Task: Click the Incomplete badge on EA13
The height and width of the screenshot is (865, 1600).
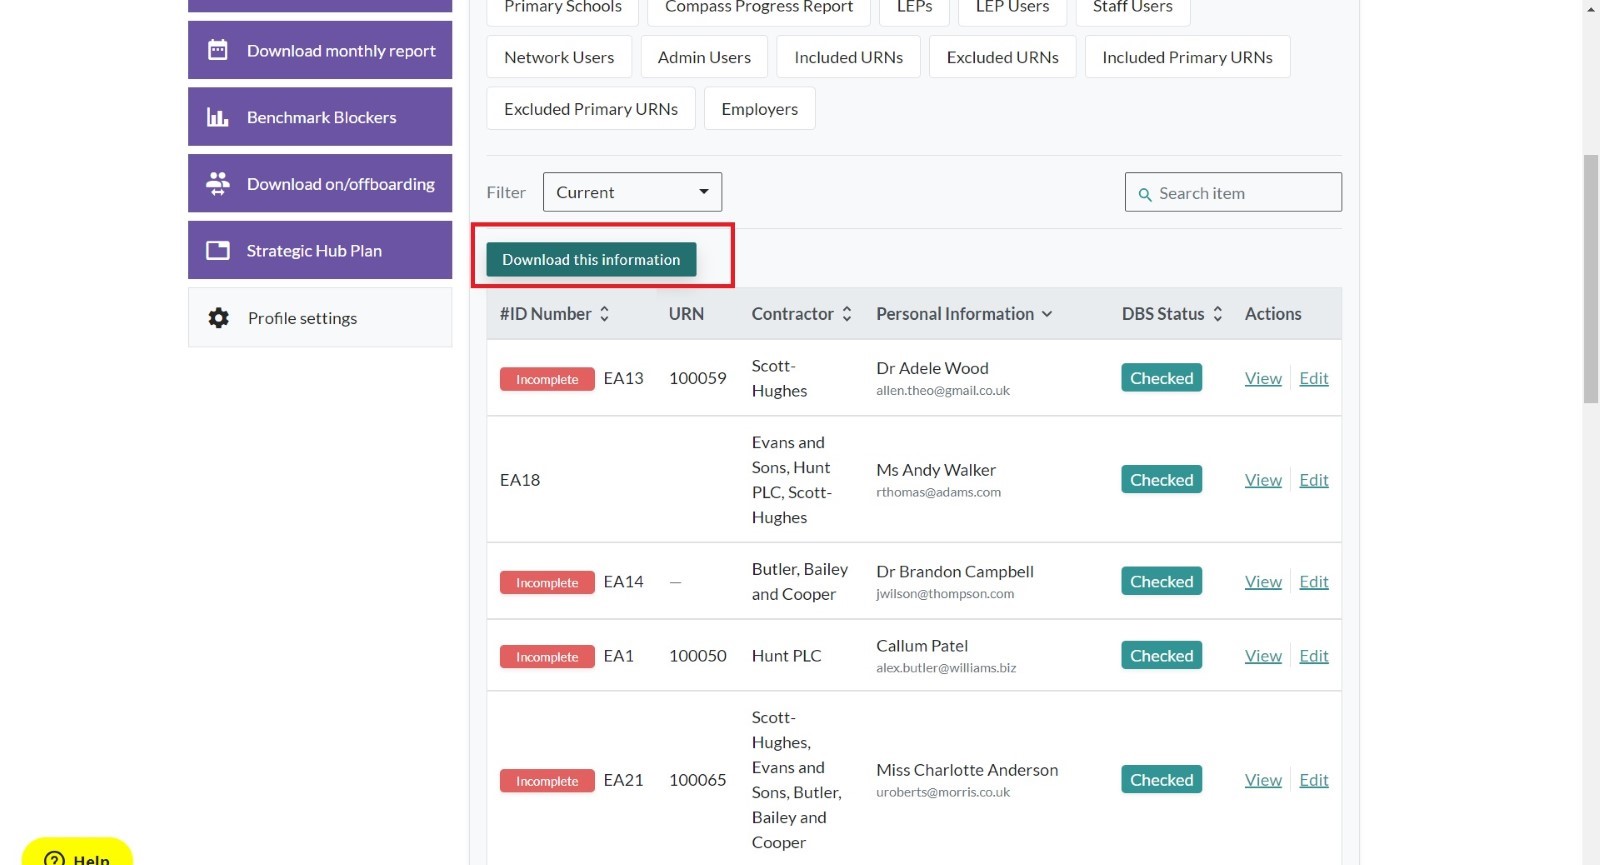Action: (547, 380)
